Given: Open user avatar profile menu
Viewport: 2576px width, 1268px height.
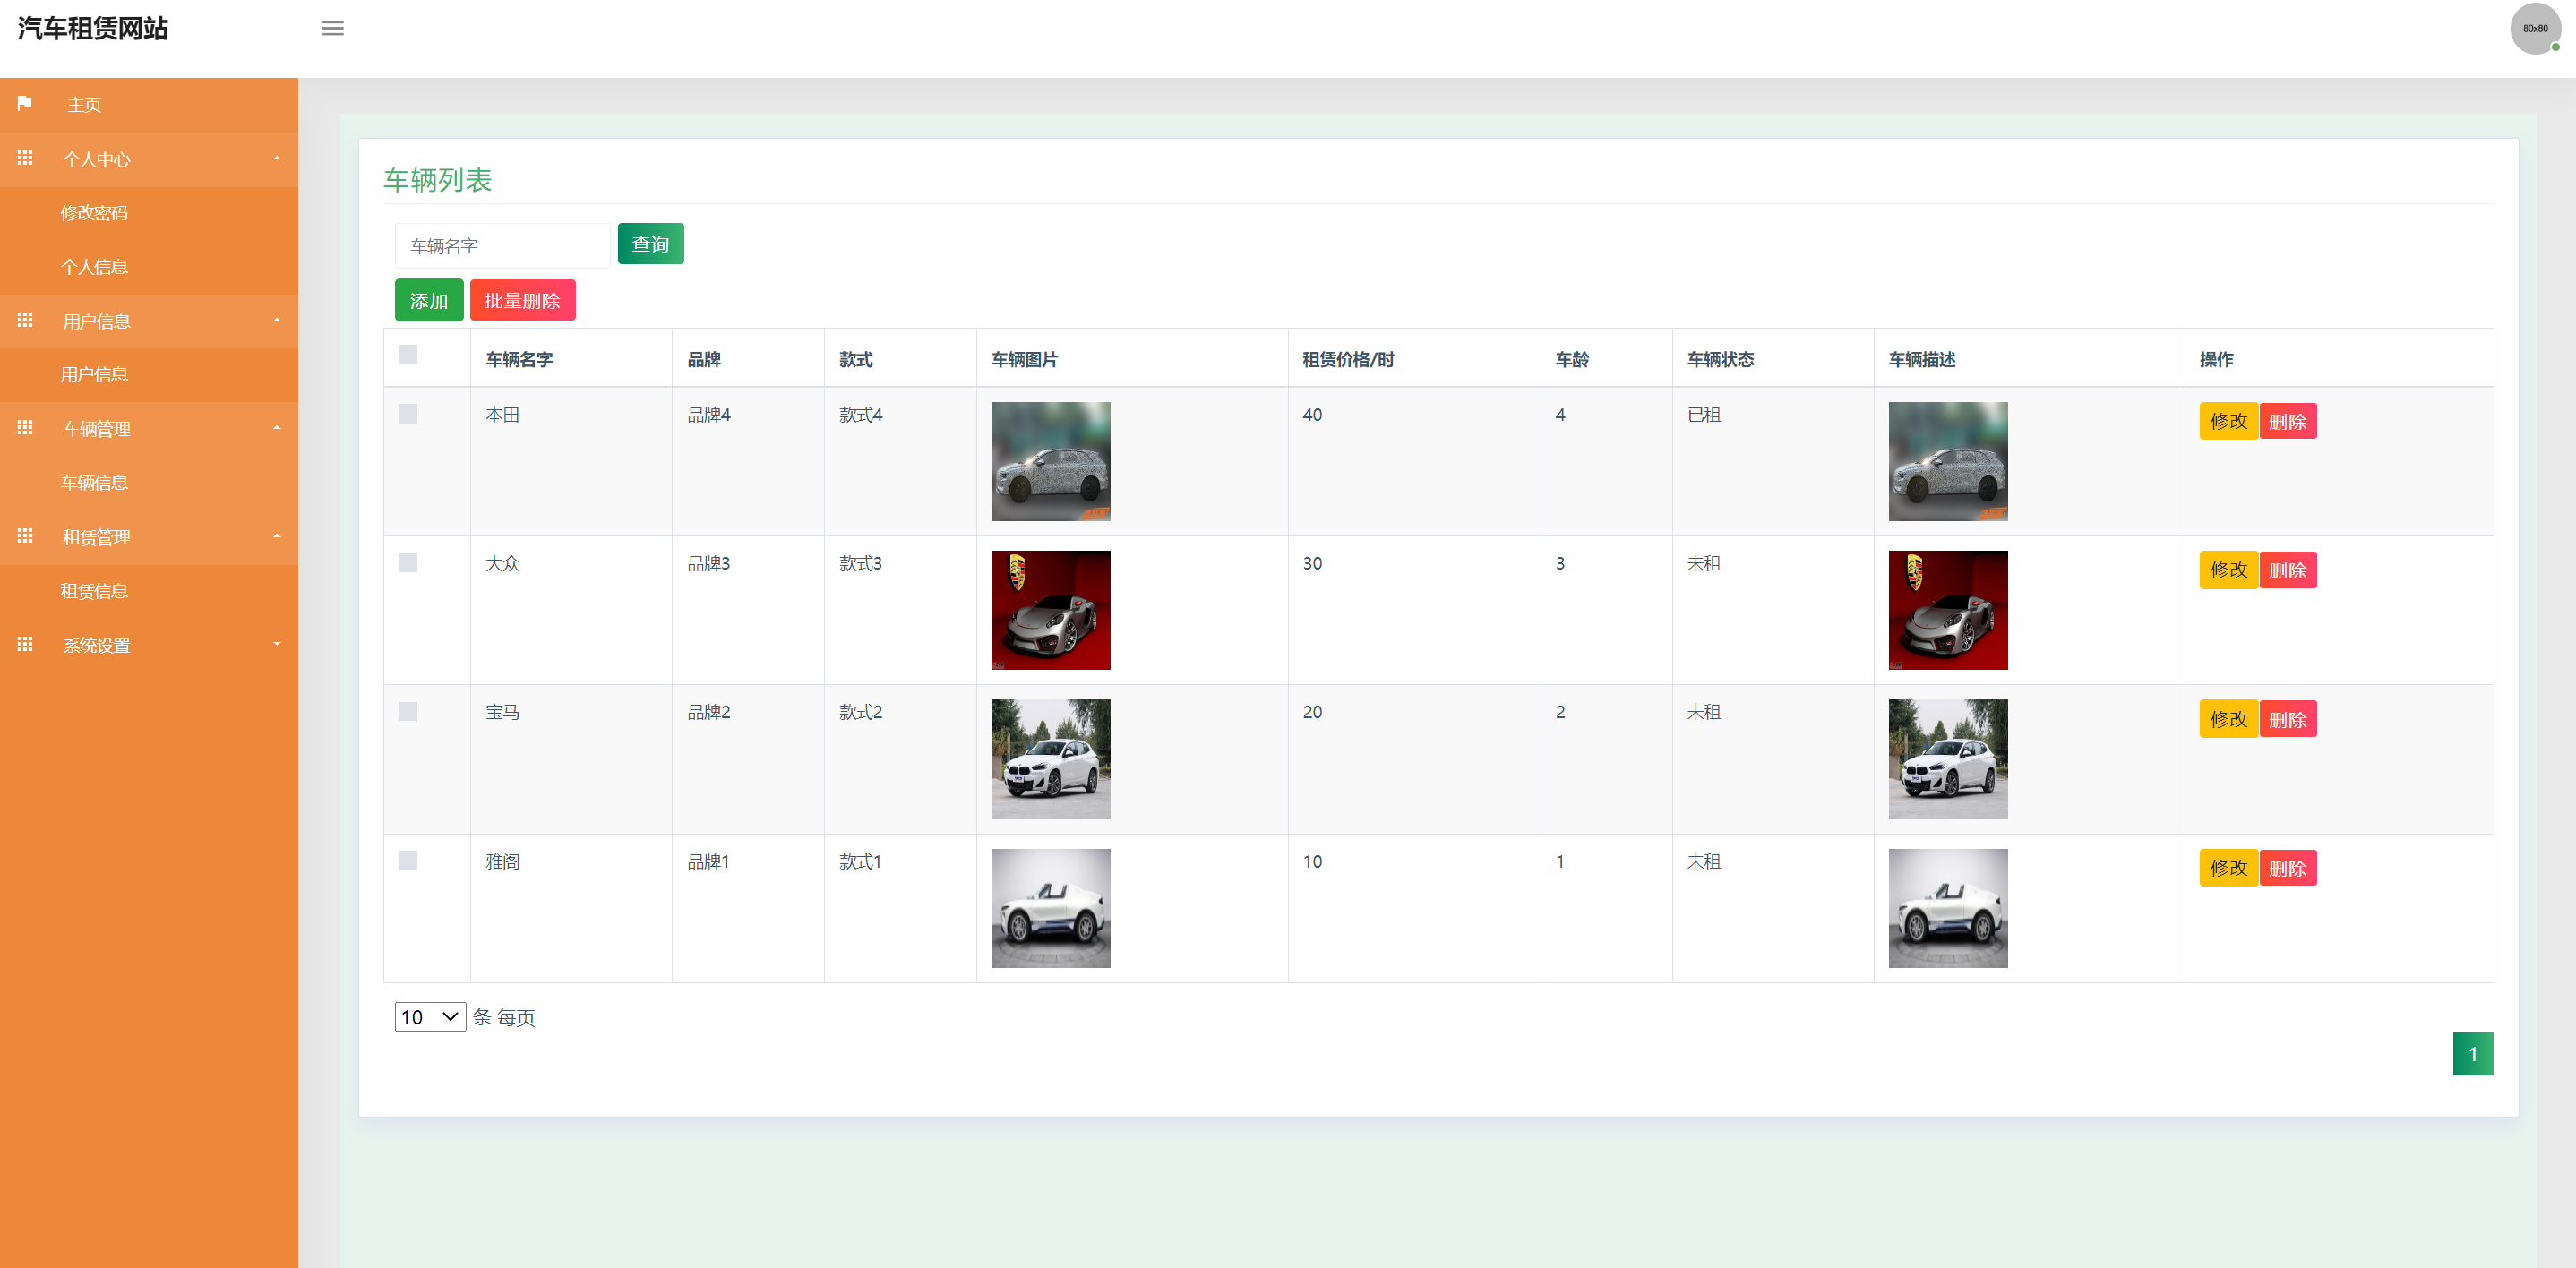Looking at the screenshot, I should pyautogui.click(x=2535, y=28).
